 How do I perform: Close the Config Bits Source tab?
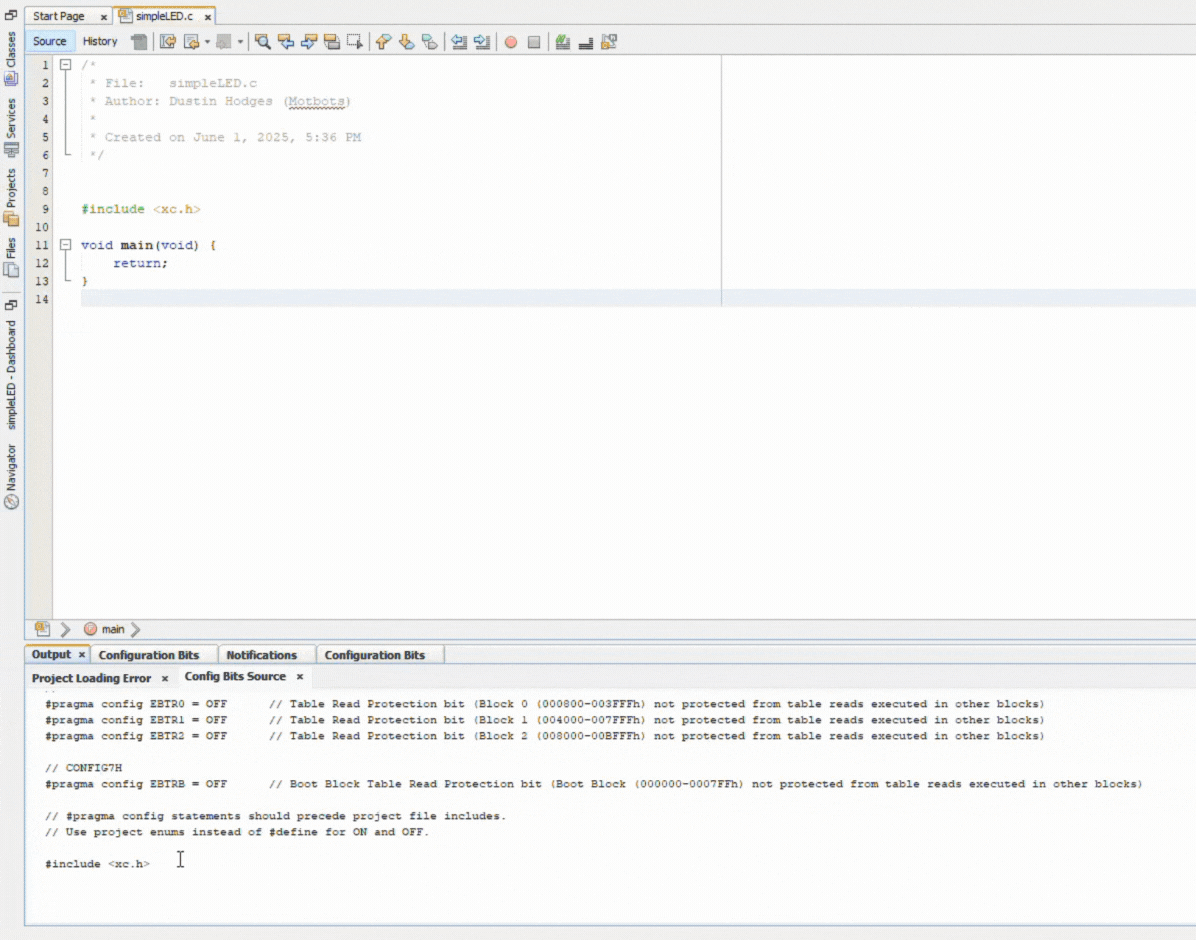(x=299, y=677)
